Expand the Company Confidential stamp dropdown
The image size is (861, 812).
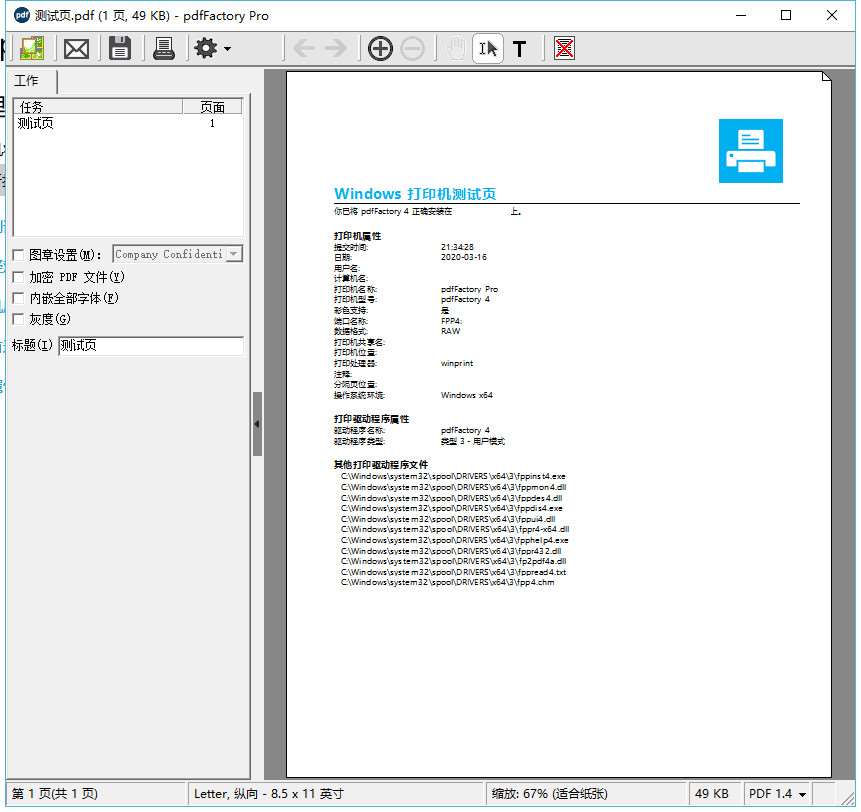click(234, 255)
